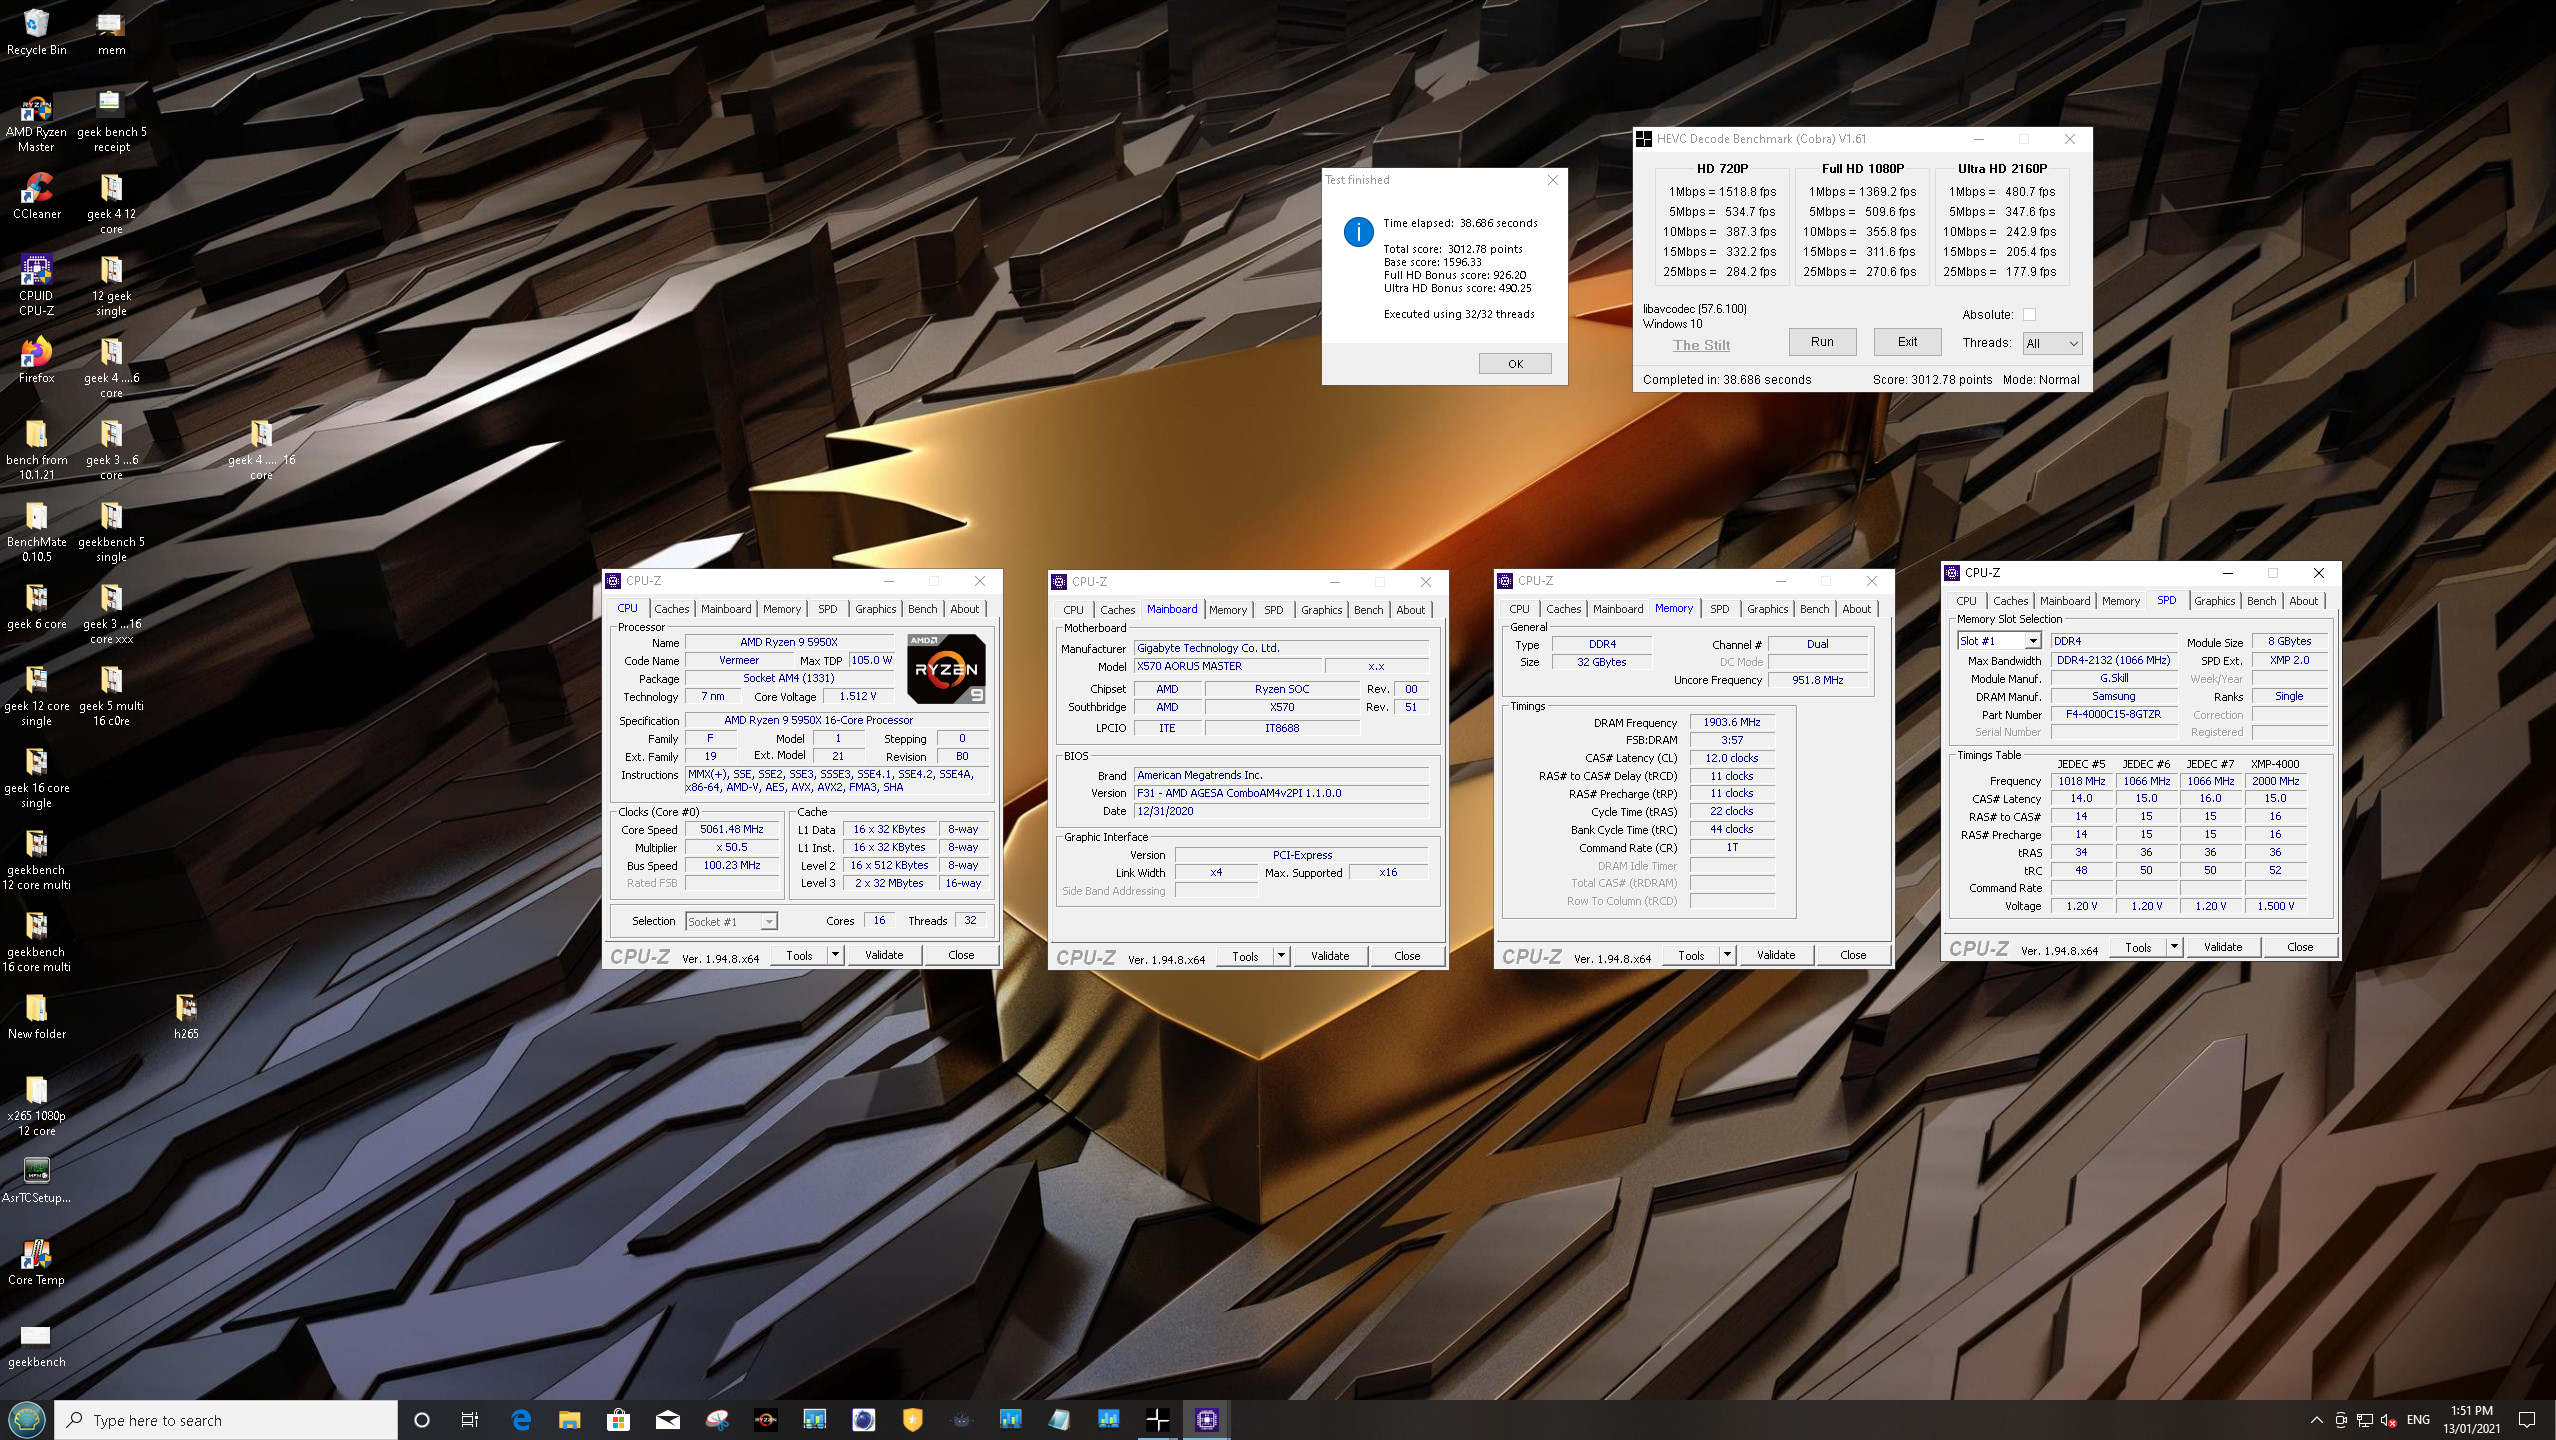Open the notification center icon
The width and height of the screenshot is (2556, 1440).
click(2527, 1420)
